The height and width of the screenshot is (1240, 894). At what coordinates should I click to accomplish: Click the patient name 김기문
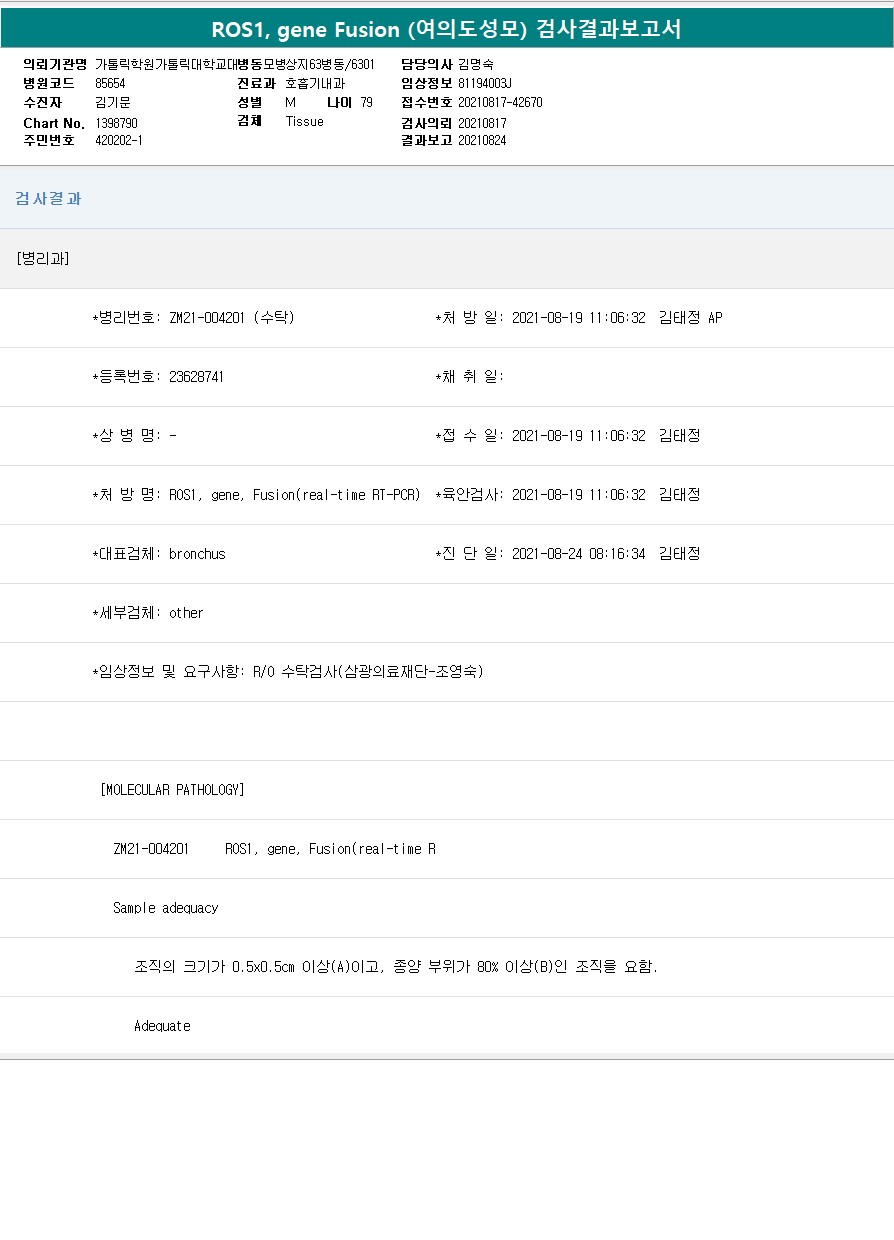tap(112, 102)
